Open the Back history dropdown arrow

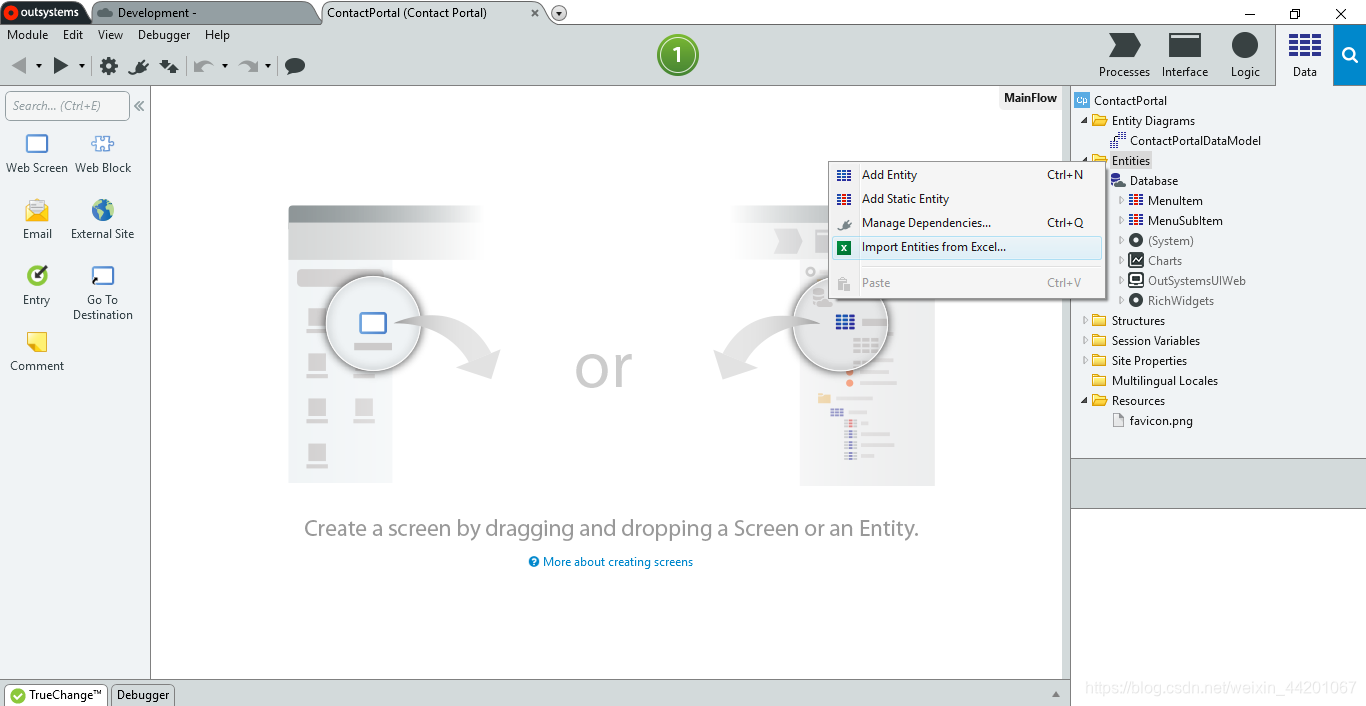click(x=39, y=66)
